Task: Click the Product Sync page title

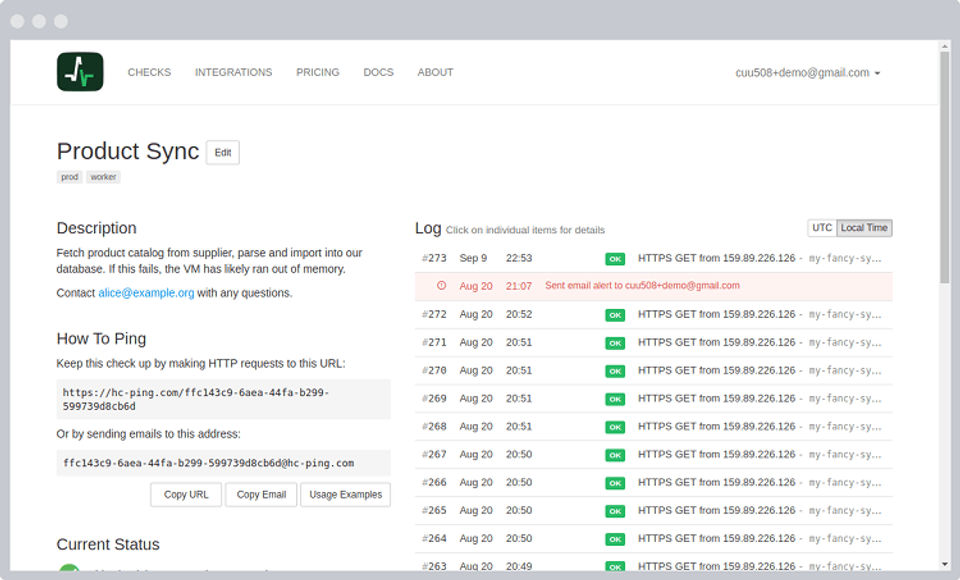Action: [128, 151]
